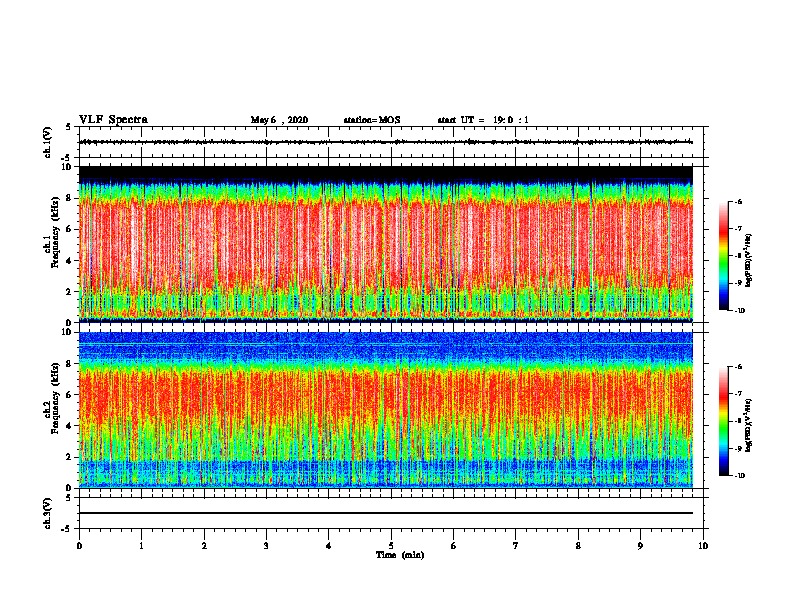Click the "-6" label on ch.1 colorbar
This screenshot has width=792, height=612.
click(738, 202)
